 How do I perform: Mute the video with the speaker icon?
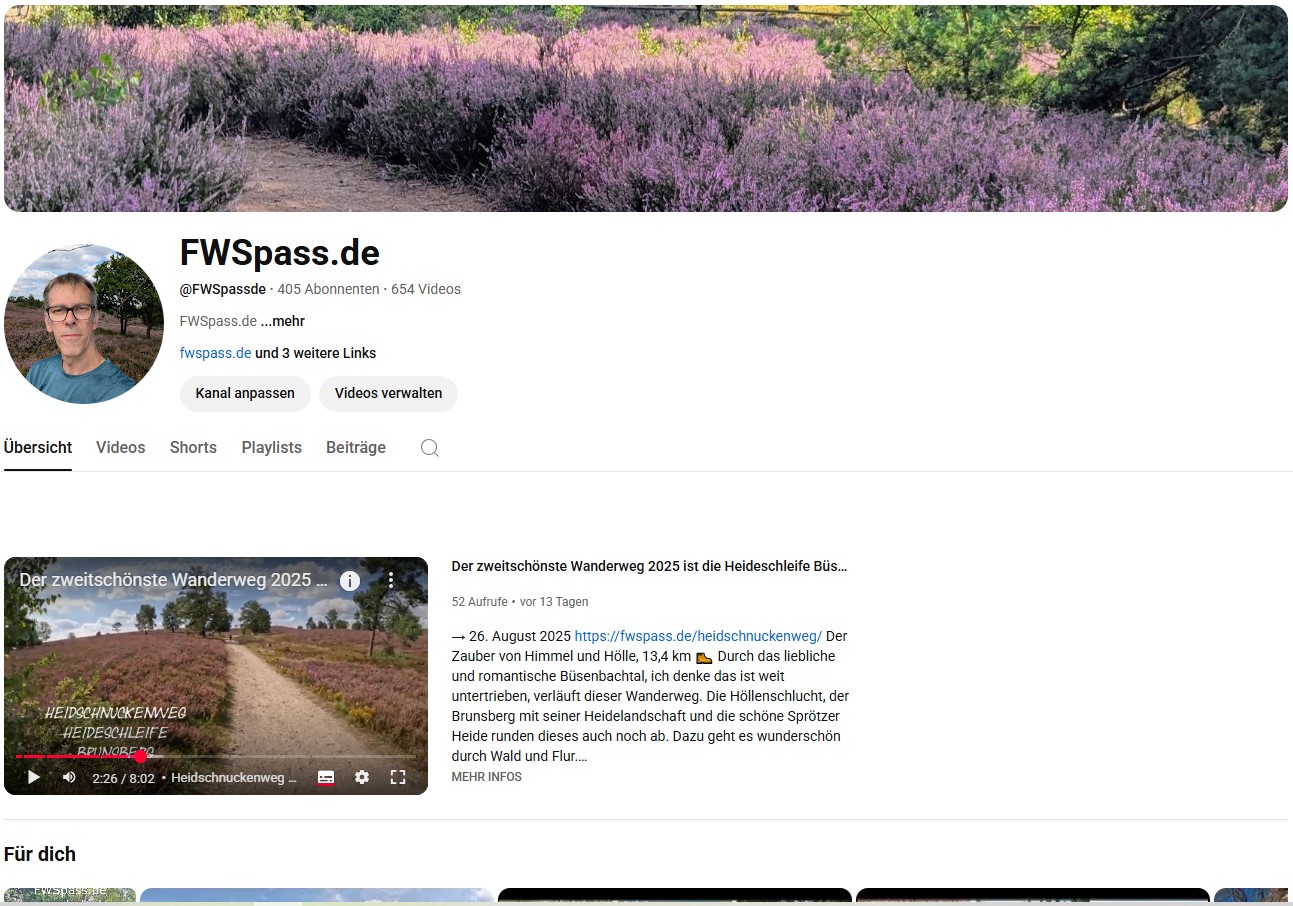click(x=69, y=777)
